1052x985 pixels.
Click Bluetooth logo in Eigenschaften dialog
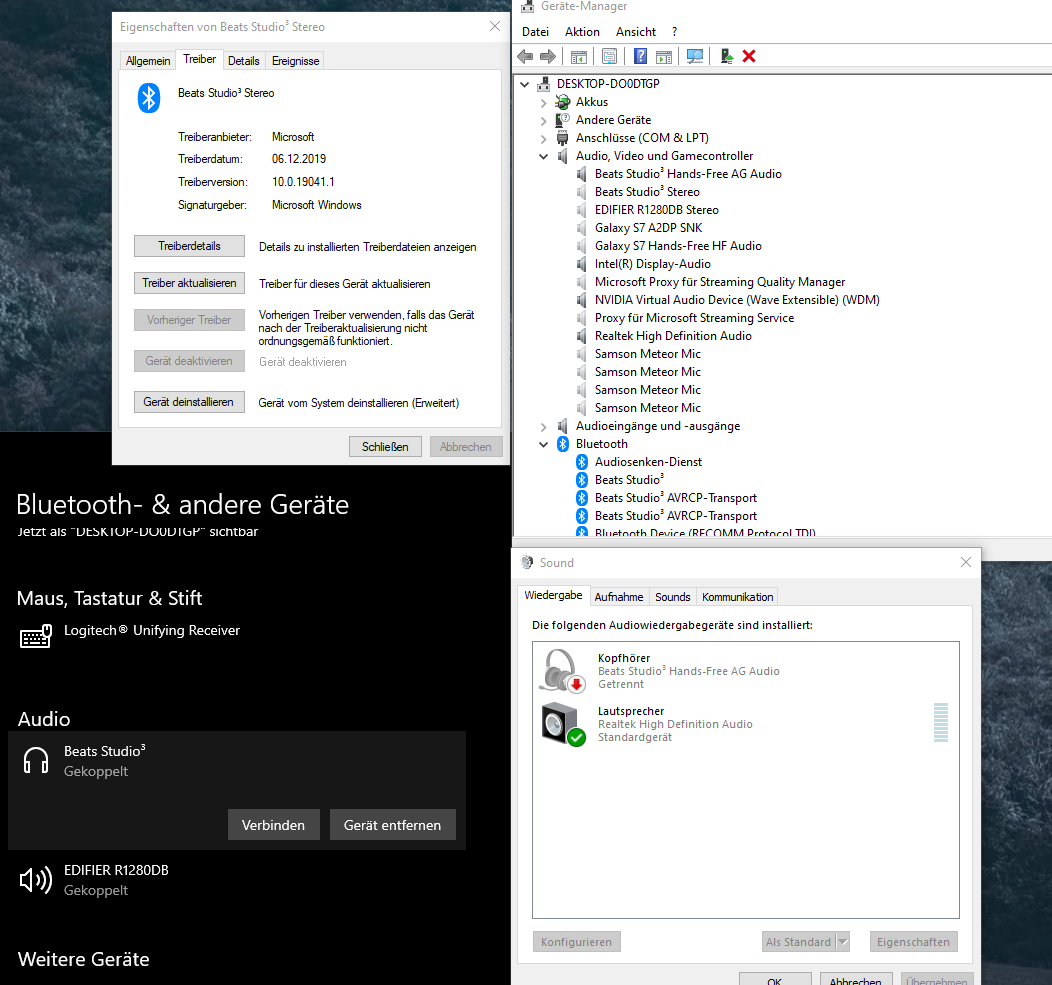click(149, 98)
